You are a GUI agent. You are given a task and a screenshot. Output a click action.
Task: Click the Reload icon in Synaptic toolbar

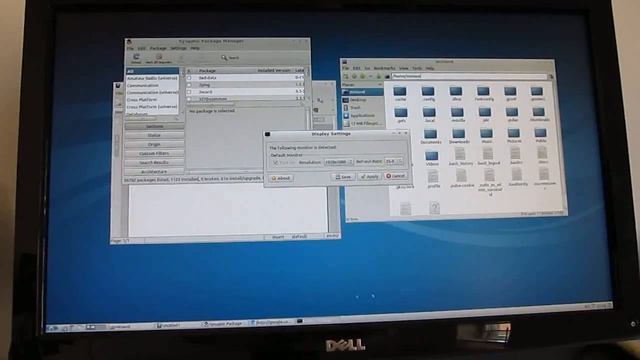click(x=136, y=57)
